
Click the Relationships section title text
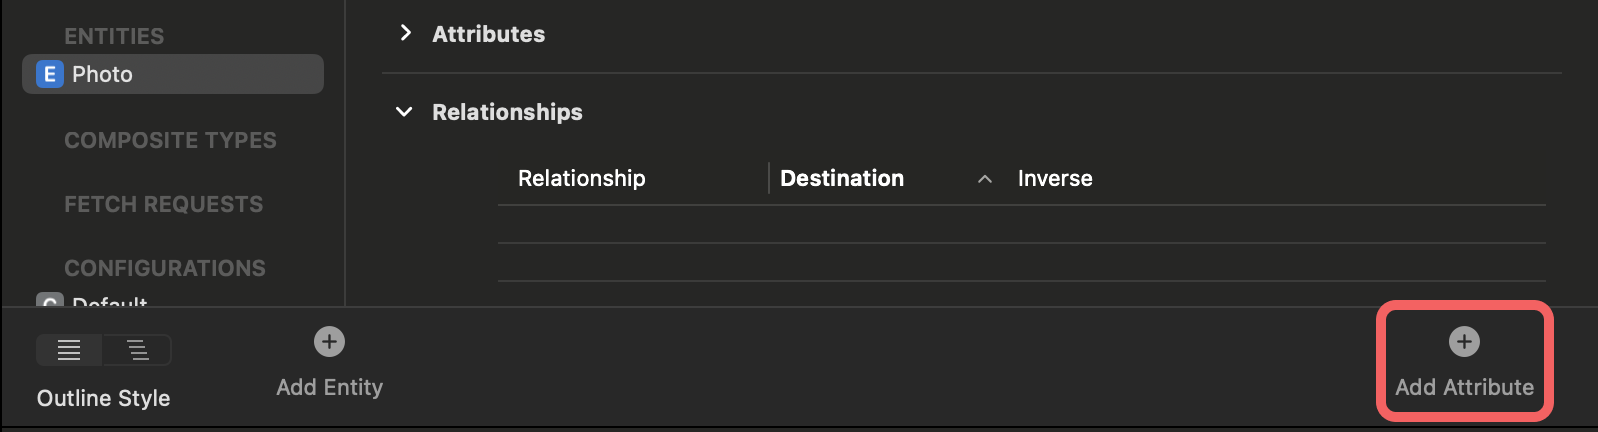tap(507, 112)
